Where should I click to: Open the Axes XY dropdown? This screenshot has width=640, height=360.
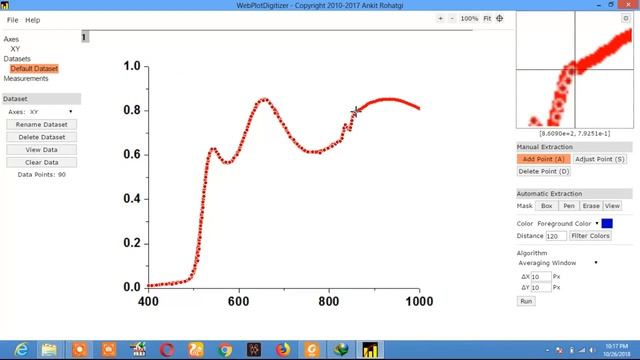[51, 111]
